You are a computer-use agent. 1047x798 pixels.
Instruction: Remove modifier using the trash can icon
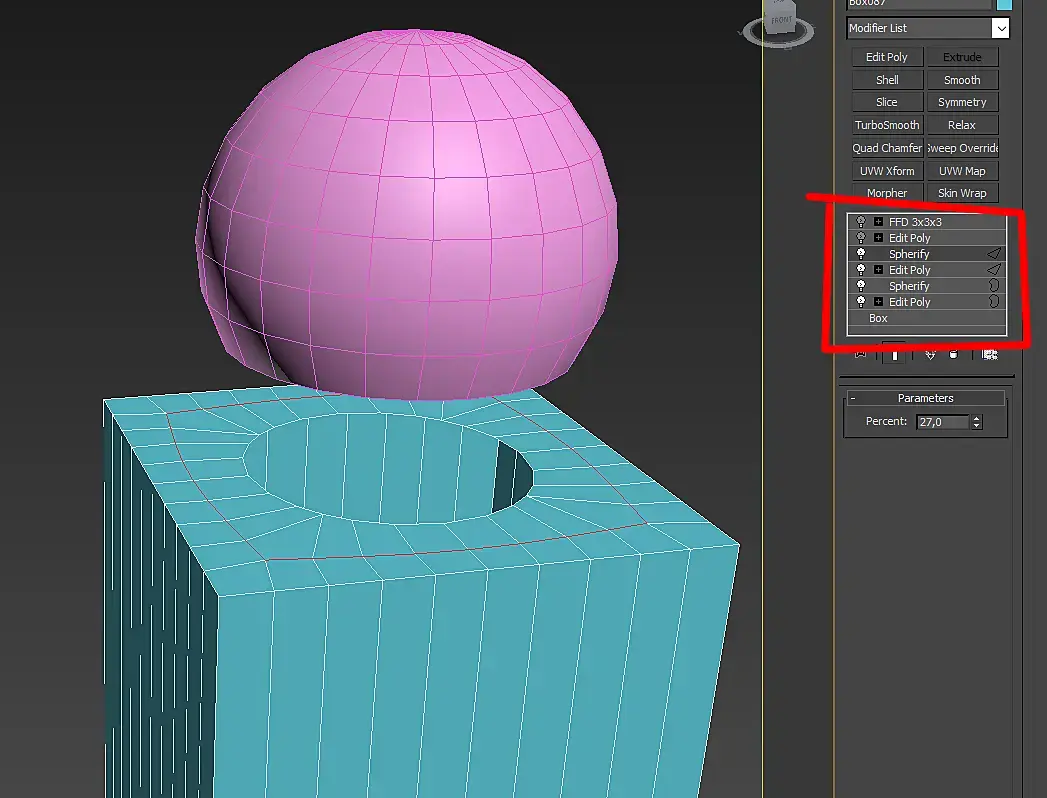(x=953, y=354)
